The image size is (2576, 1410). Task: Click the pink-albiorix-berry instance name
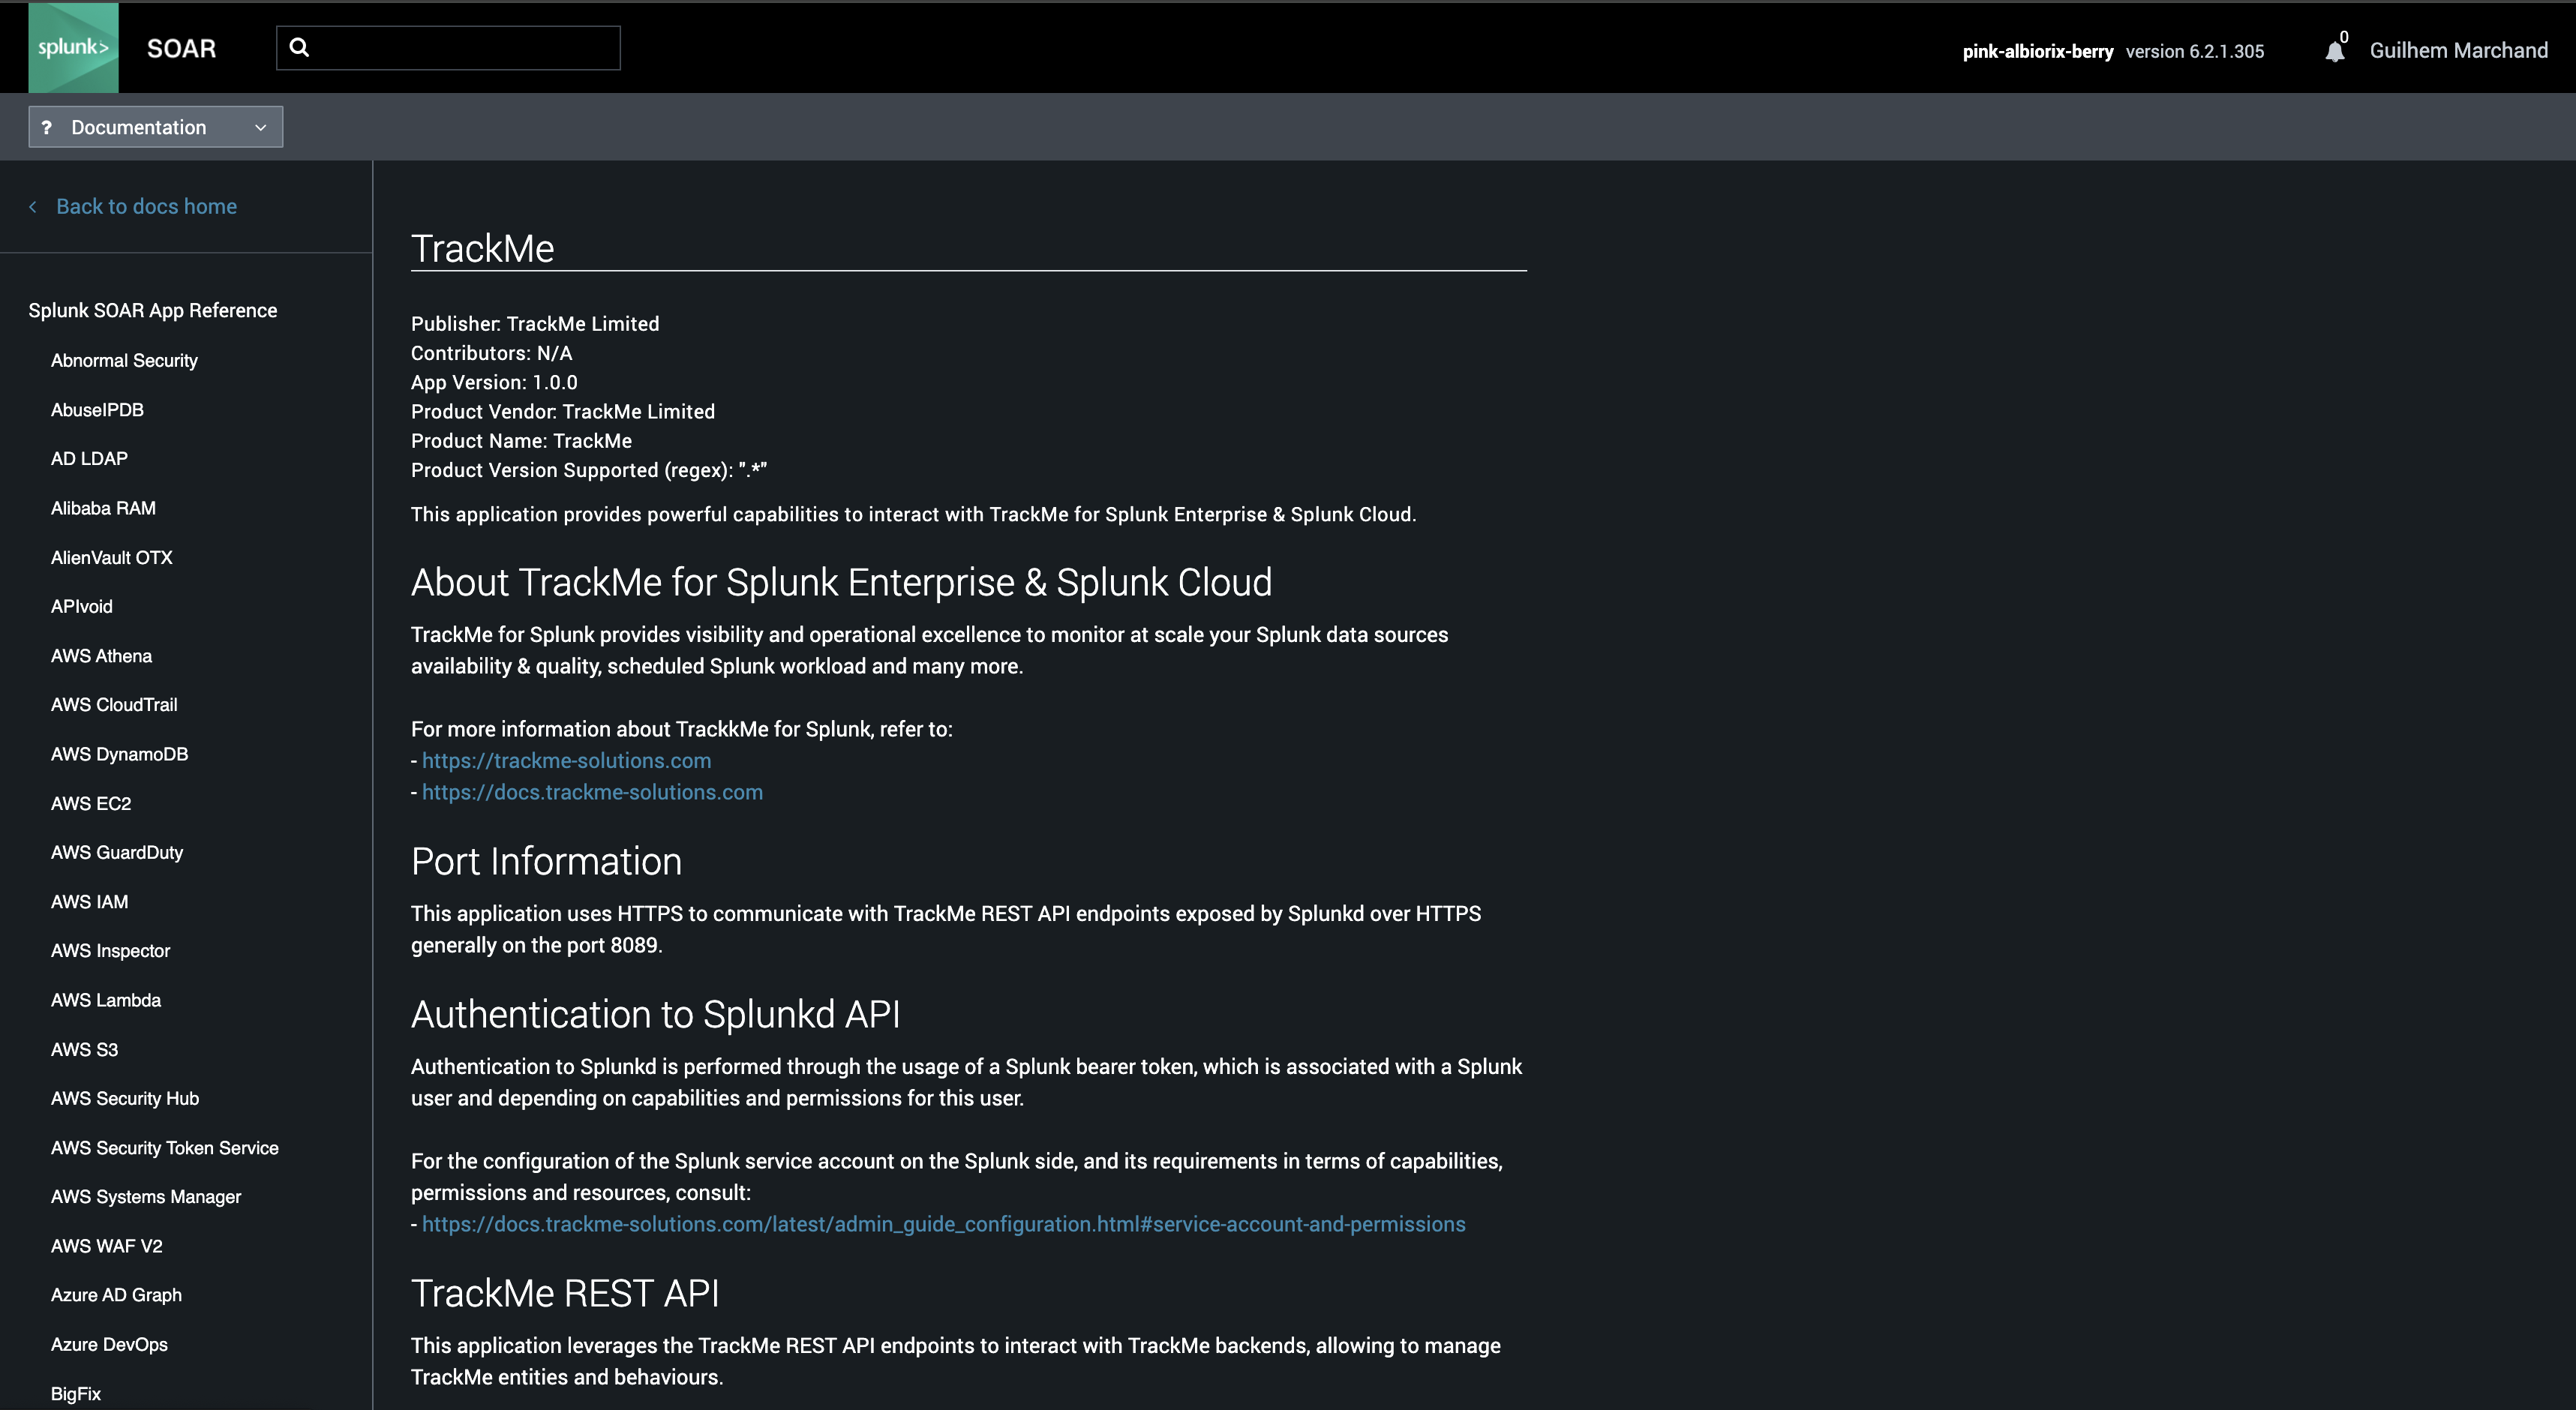2037,51
